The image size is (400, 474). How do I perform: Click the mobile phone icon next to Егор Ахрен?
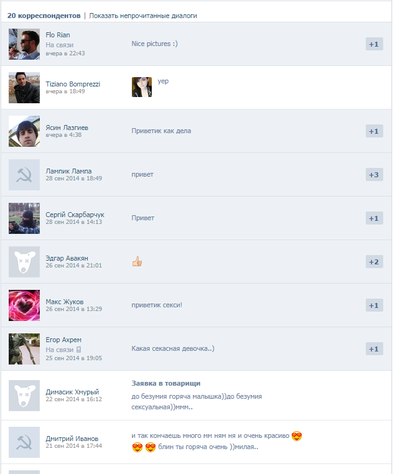[x=79, y=350]
